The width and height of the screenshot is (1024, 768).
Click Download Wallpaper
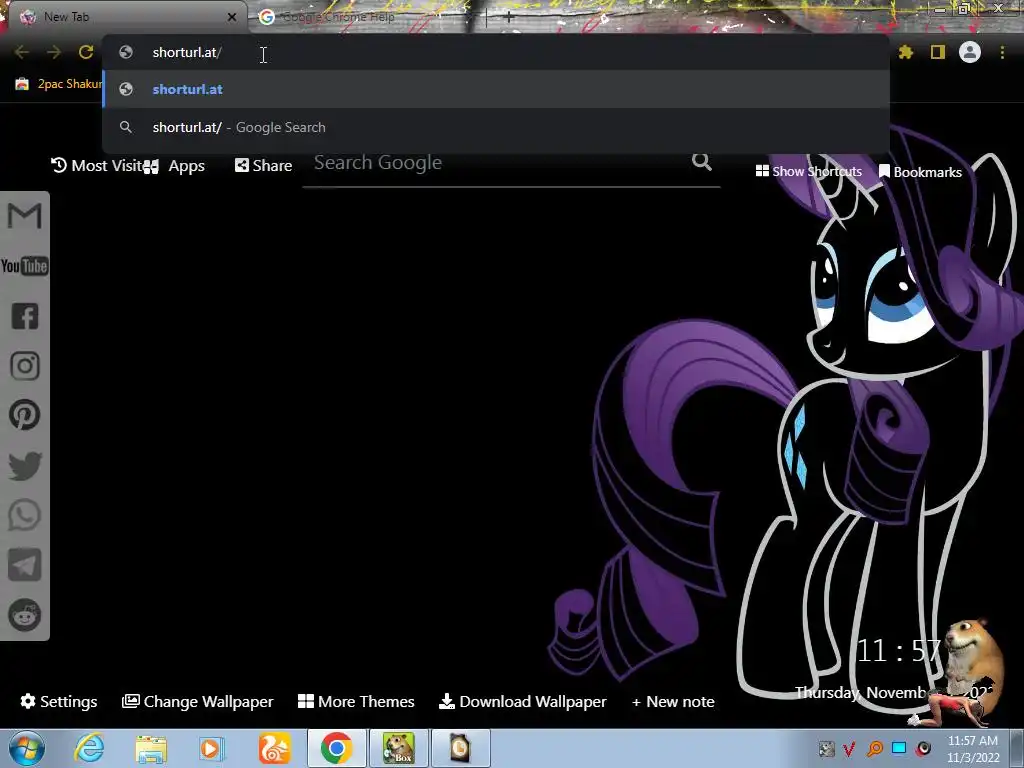point(522,701)
